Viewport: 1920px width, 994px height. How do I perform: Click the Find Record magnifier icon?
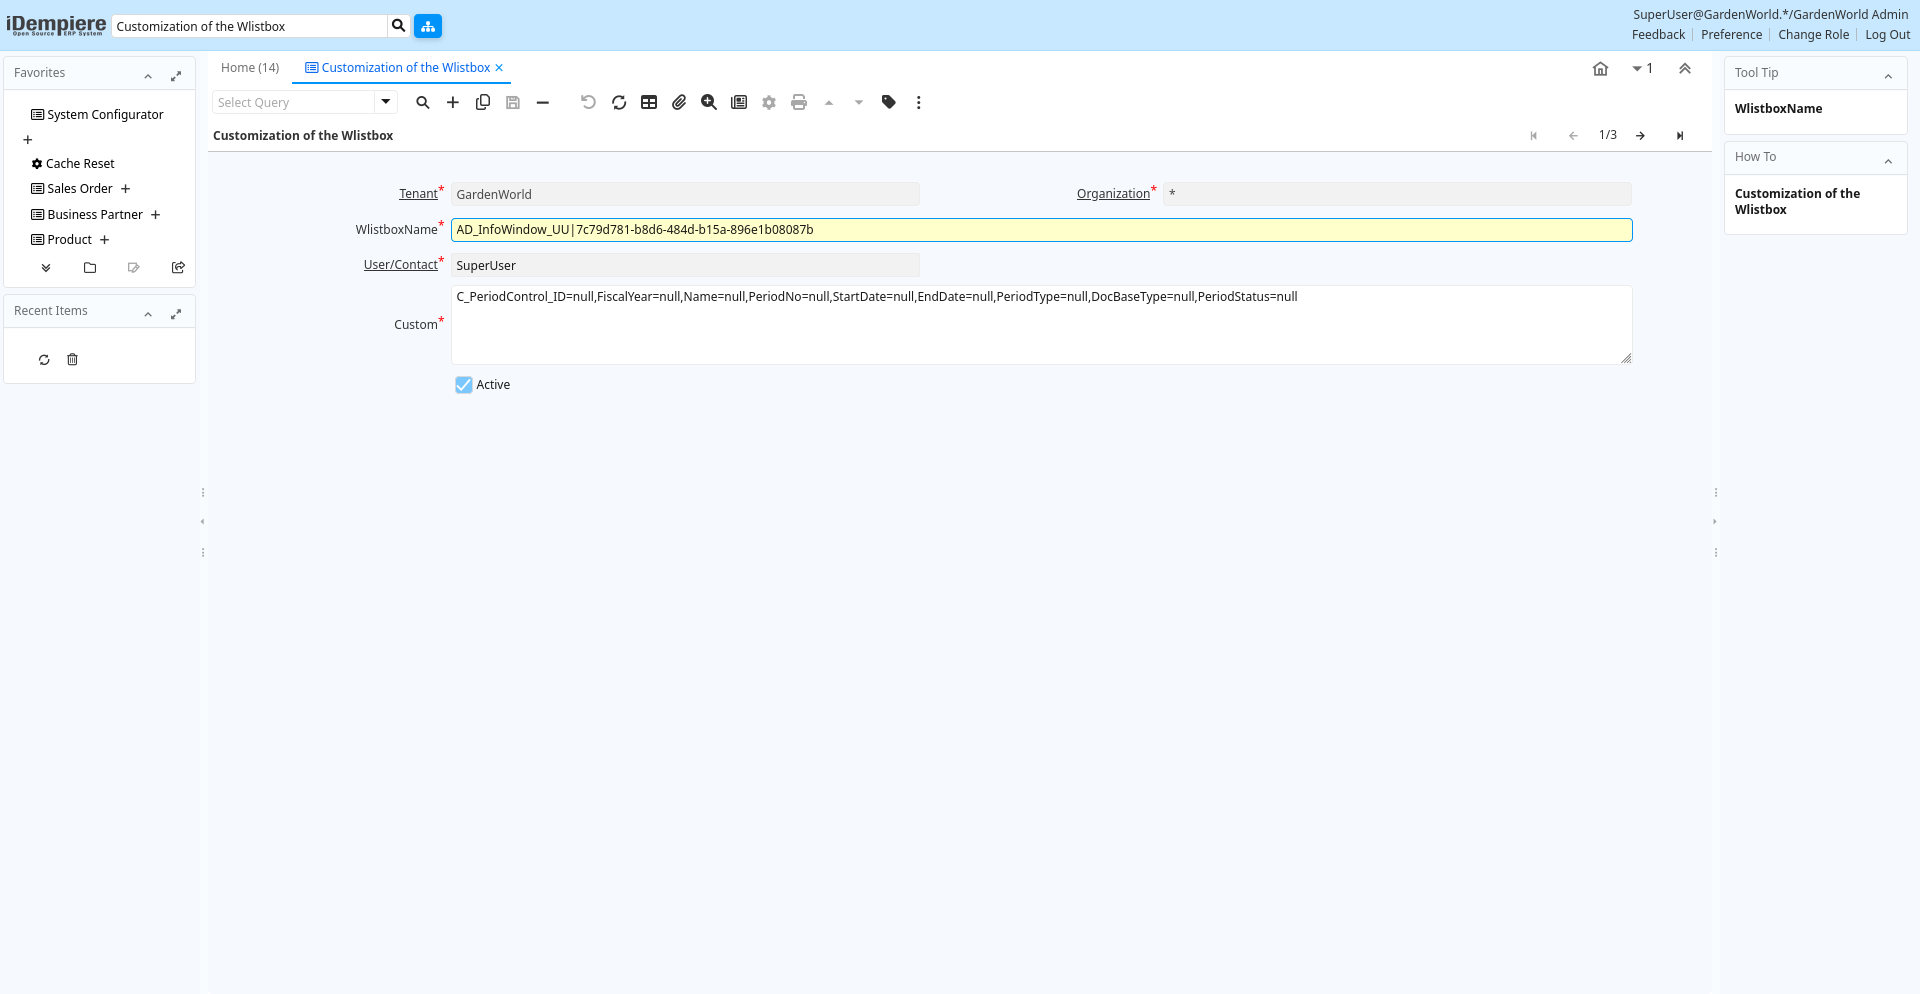(423, 102)
